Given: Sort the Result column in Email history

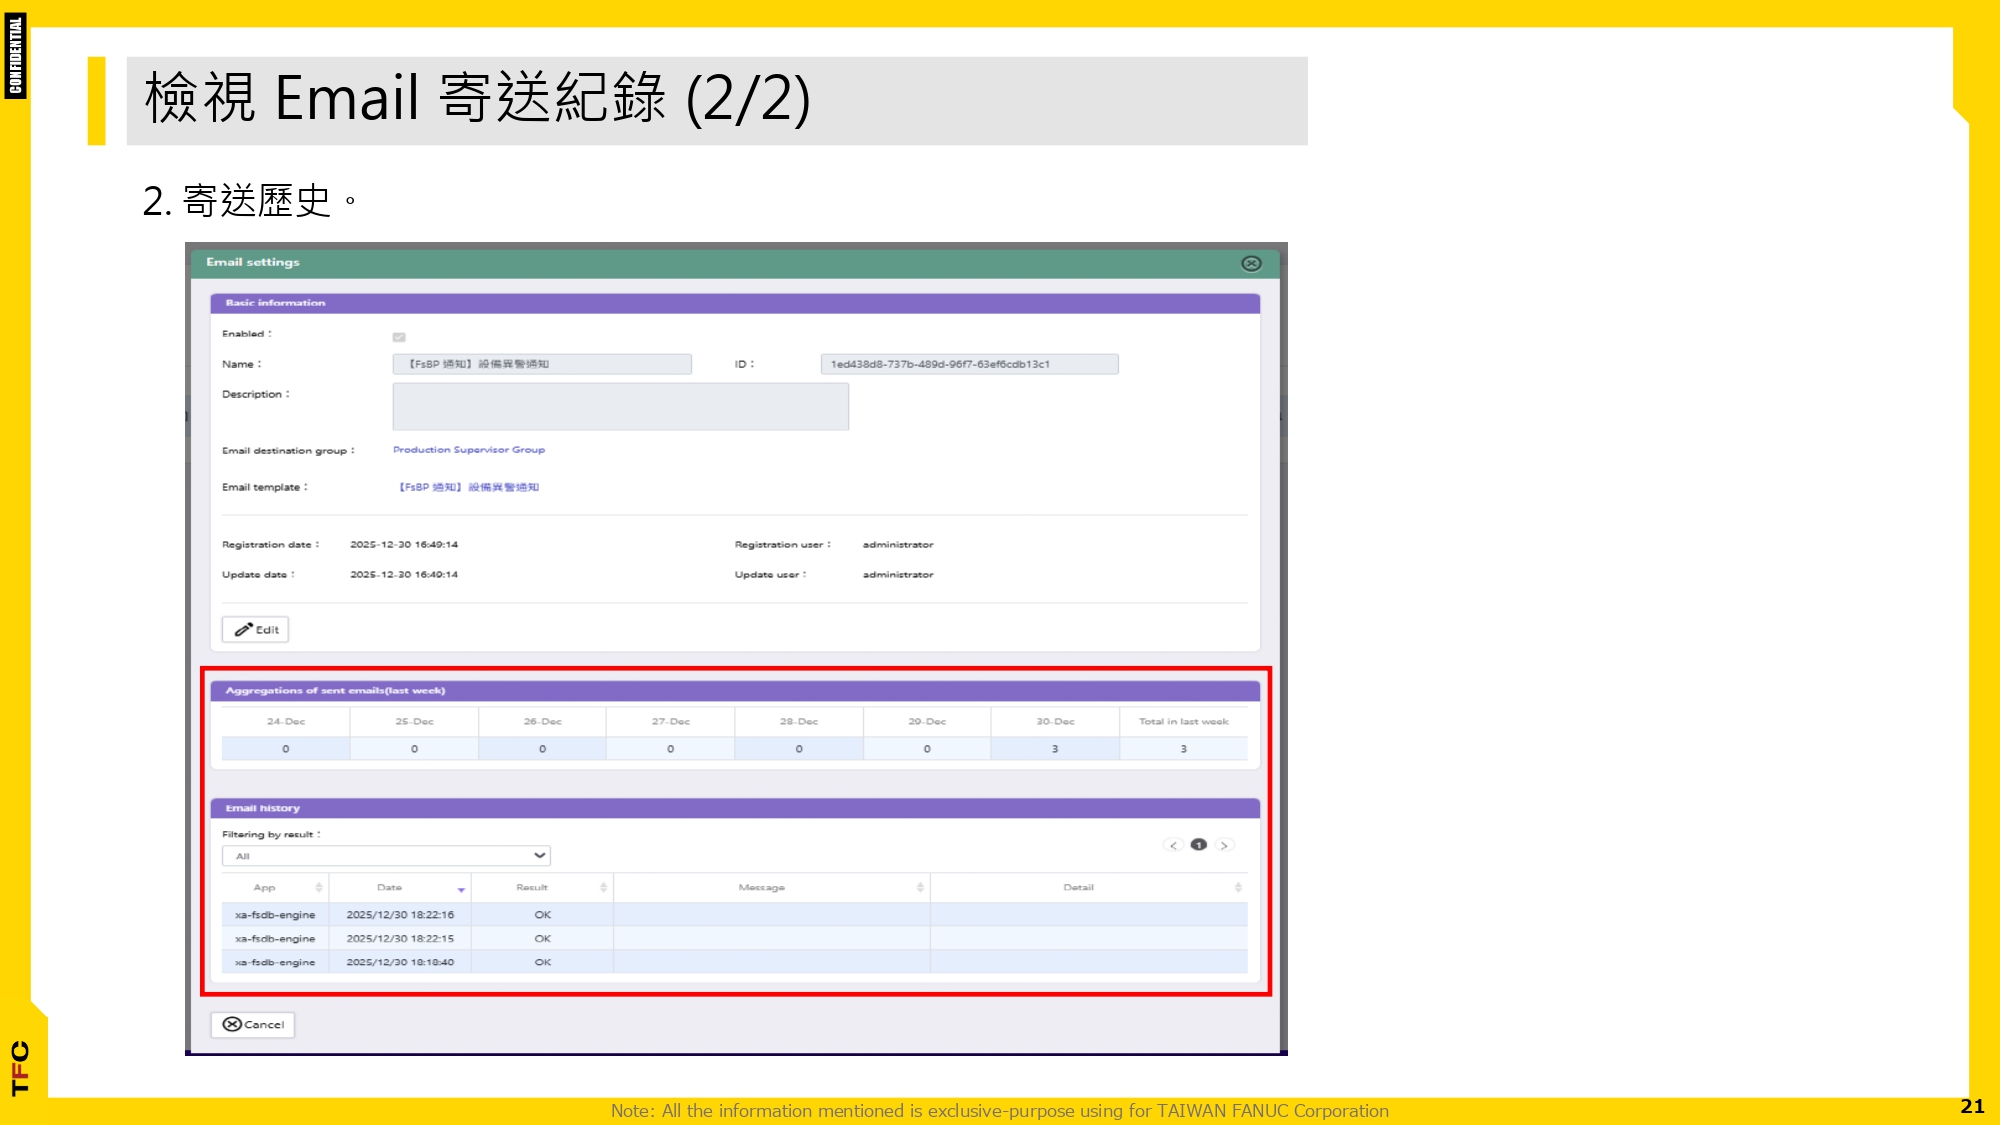Looking at the screenshot, I should pyautogui.click(x=601, y=887).
